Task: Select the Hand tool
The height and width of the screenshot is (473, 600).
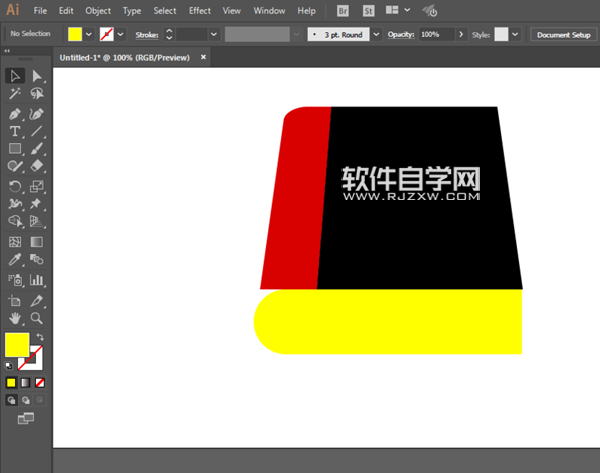Action: (x=15, y=318)
